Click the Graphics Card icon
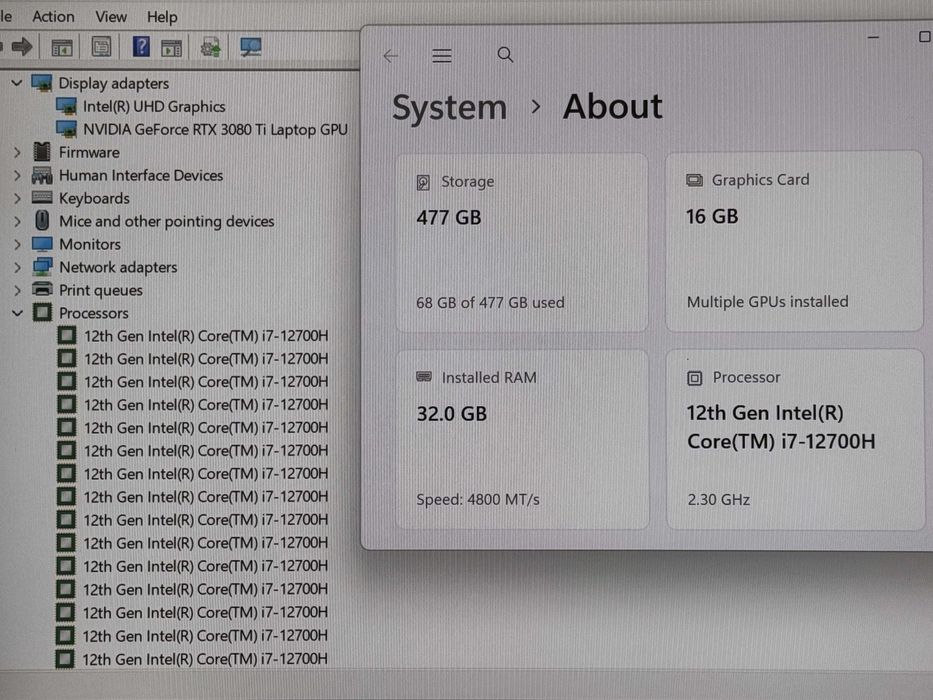 tap(694, 180)
